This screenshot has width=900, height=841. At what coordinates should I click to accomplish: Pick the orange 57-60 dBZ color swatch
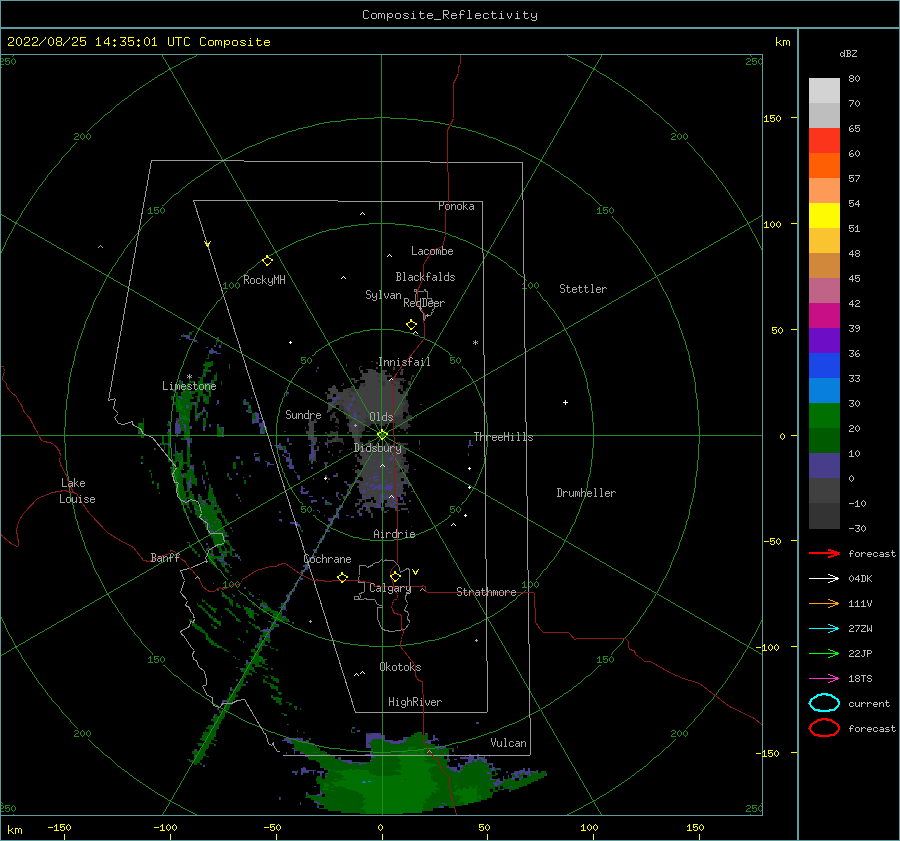point(824,165)
